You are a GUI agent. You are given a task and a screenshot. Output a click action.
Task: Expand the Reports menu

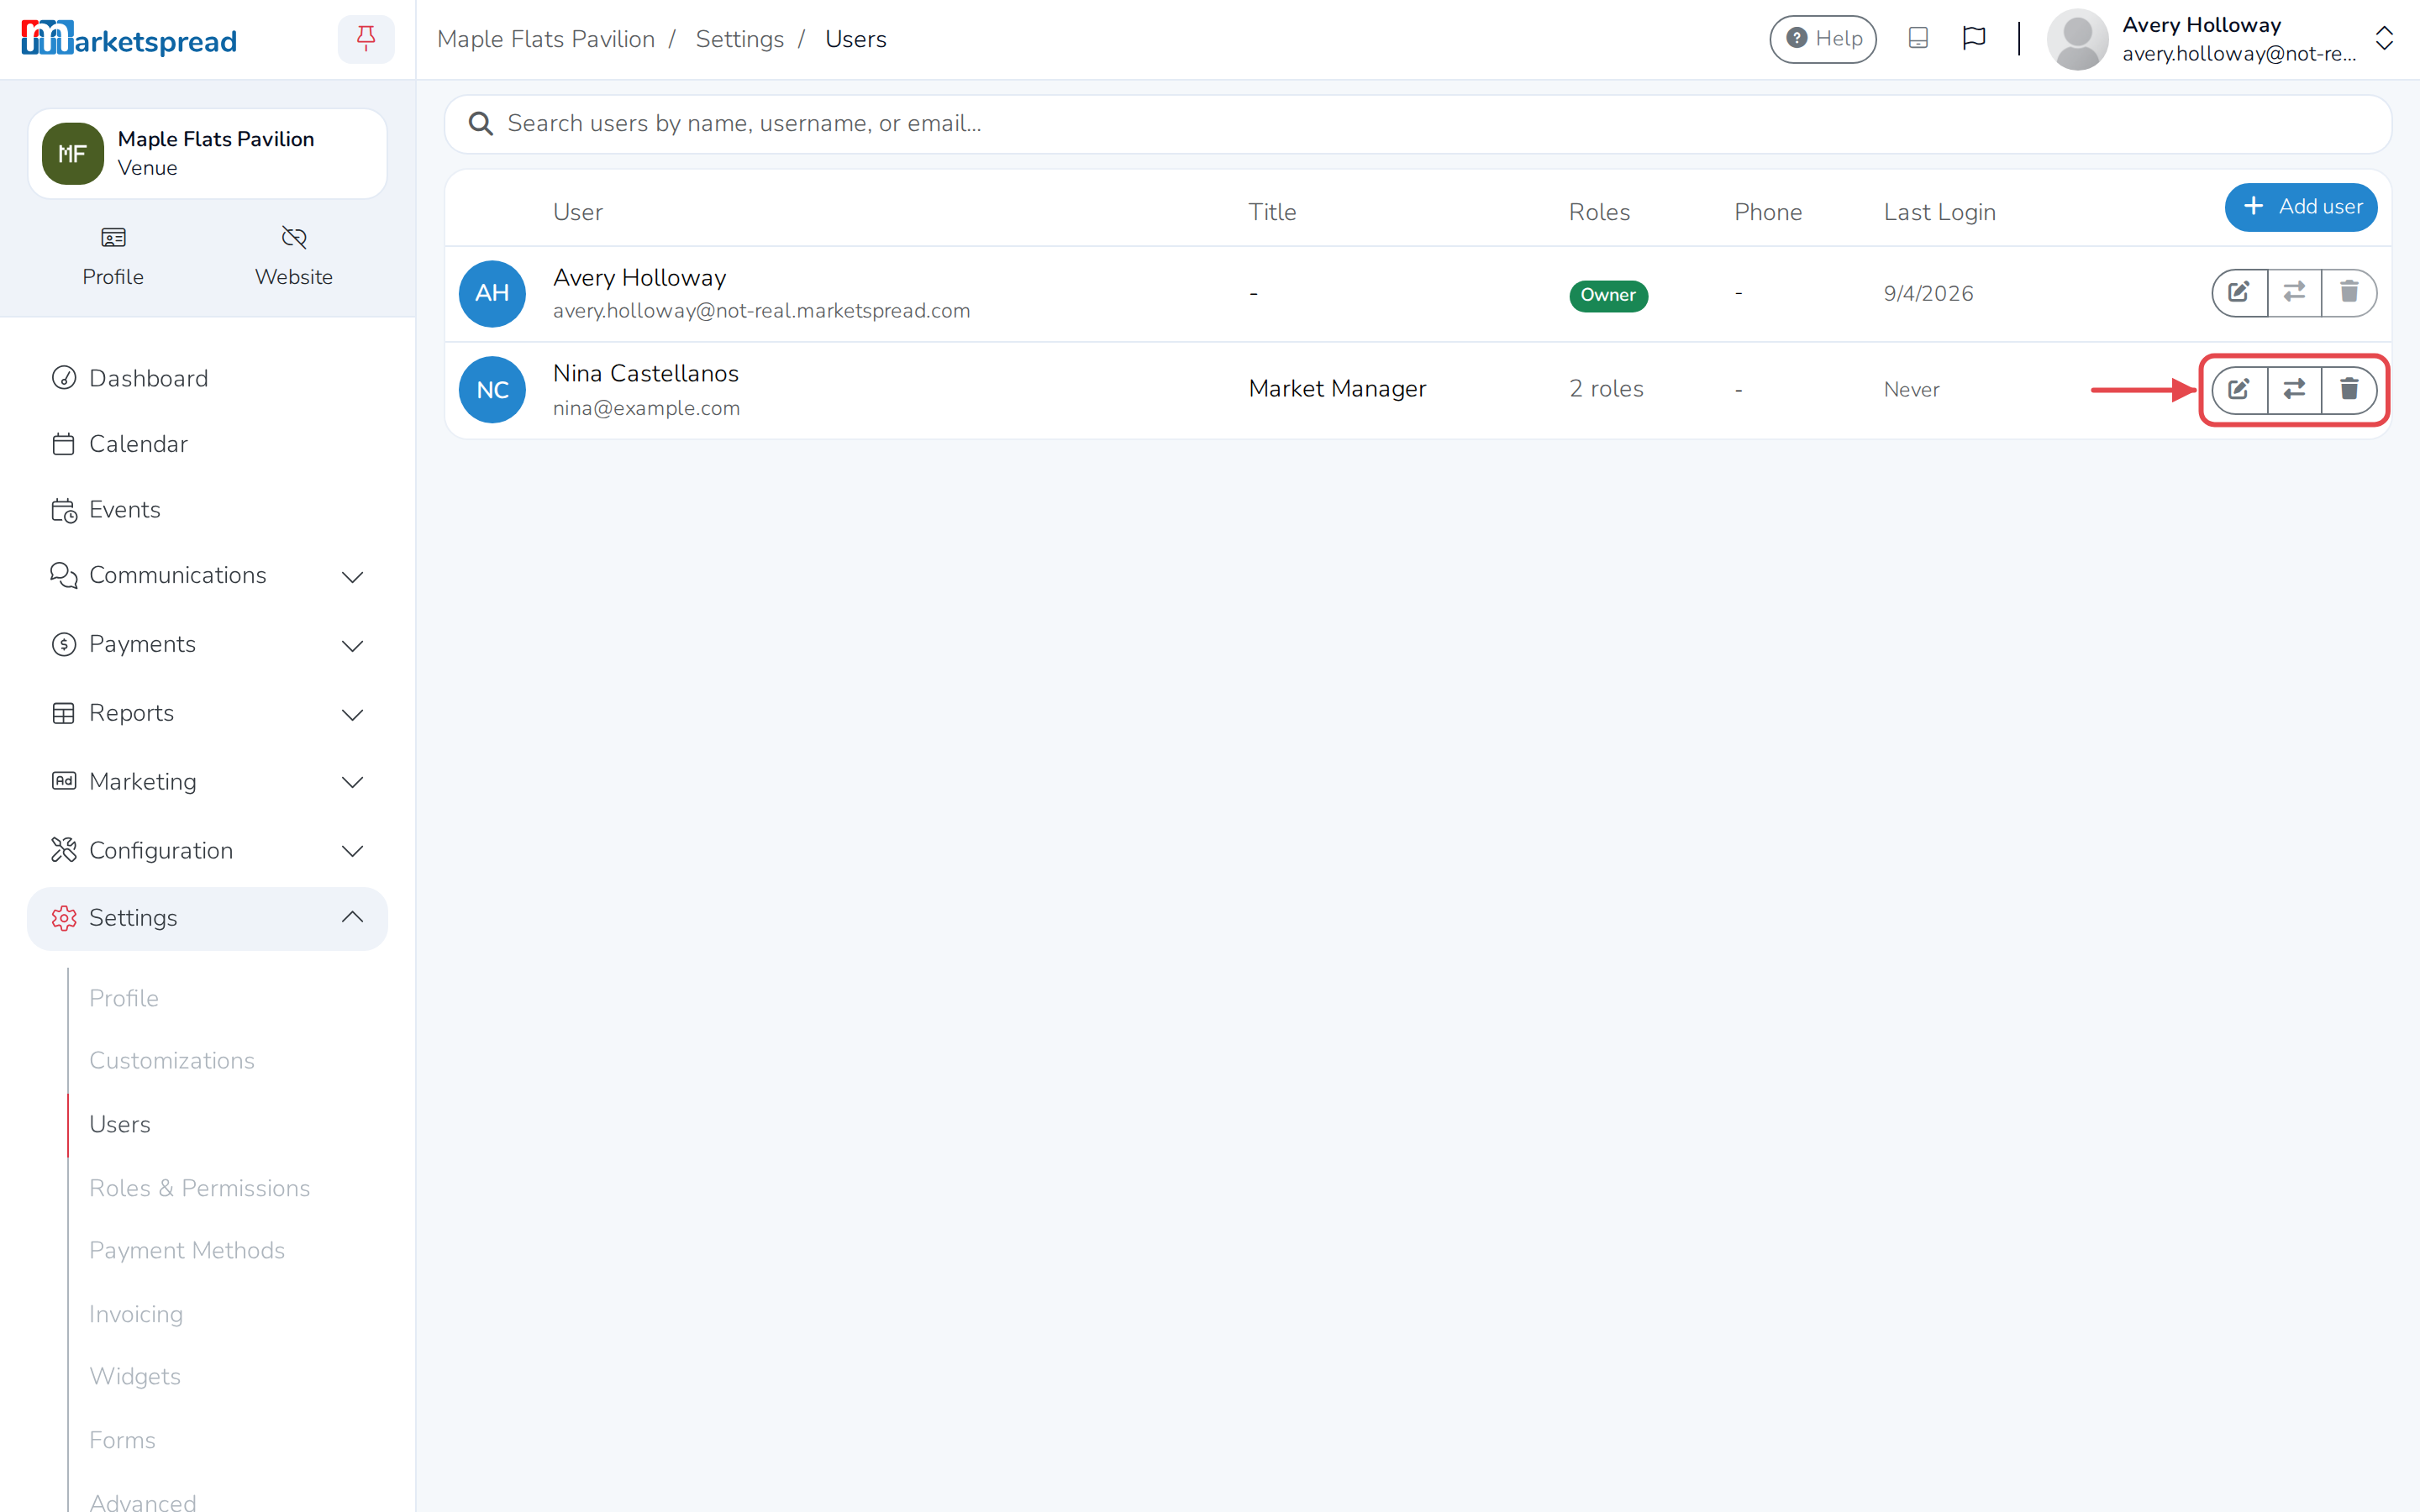(207, 713)
